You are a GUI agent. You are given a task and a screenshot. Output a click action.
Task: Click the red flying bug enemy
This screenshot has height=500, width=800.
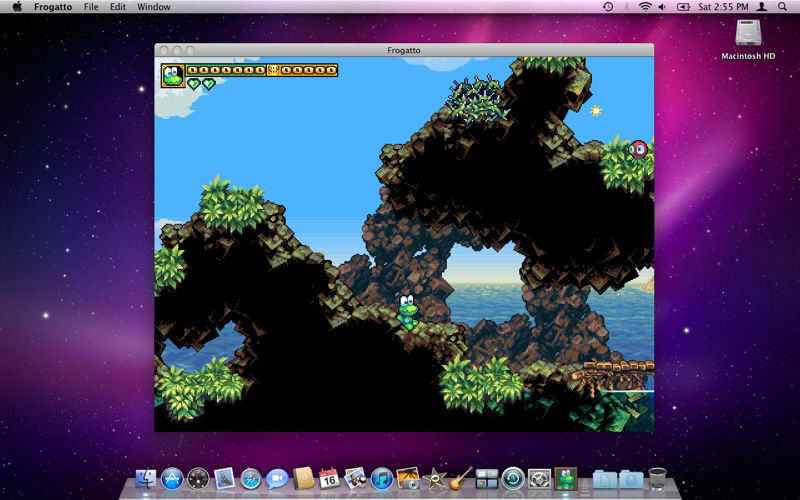pos(637,149)
